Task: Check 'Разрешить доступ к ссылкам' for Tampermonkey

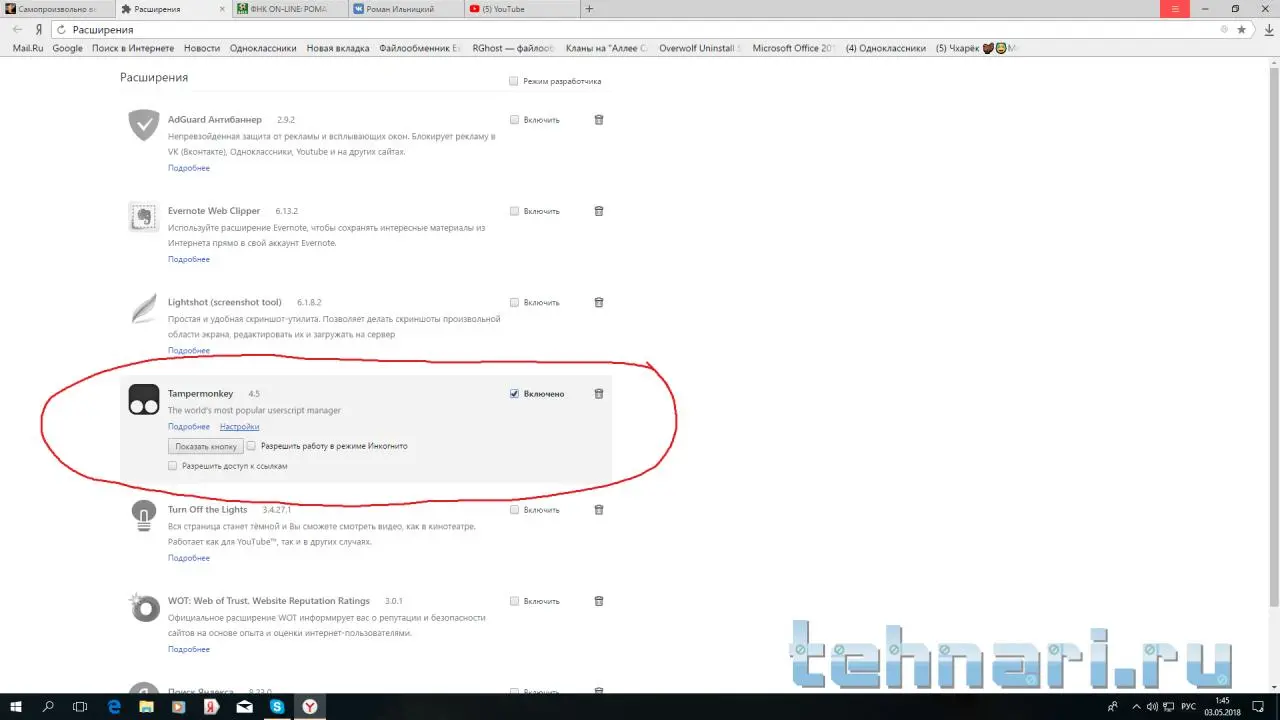Action: (x=173, y=466)
